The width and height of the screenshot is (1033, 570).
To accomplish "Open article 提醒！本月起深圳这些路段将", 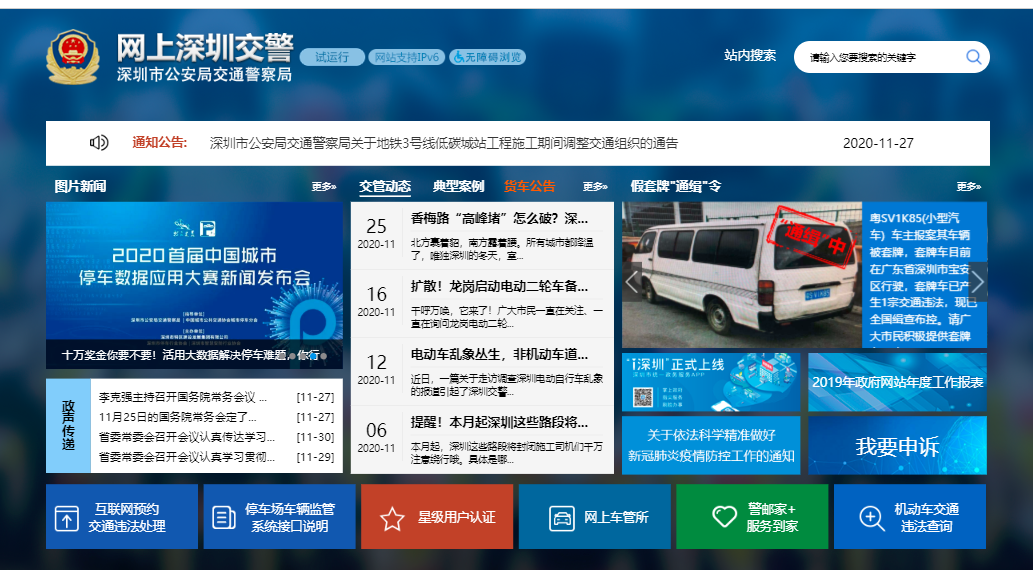I will coord(499,422).
